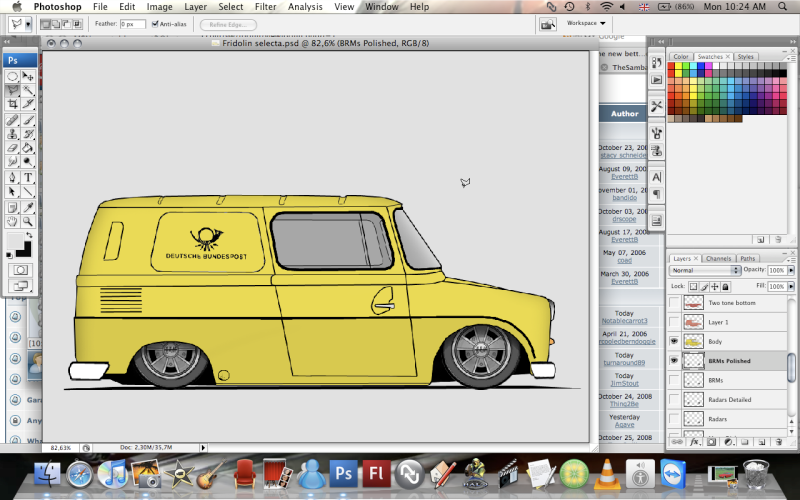Open the Actions panel play icon
The image size is (800, 500).
[x=657, y=80]
